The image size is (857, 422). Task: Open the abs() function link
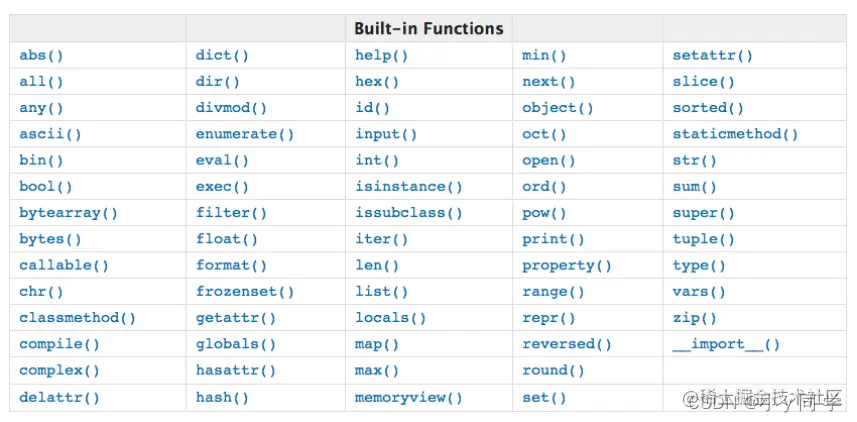(41, 56)
